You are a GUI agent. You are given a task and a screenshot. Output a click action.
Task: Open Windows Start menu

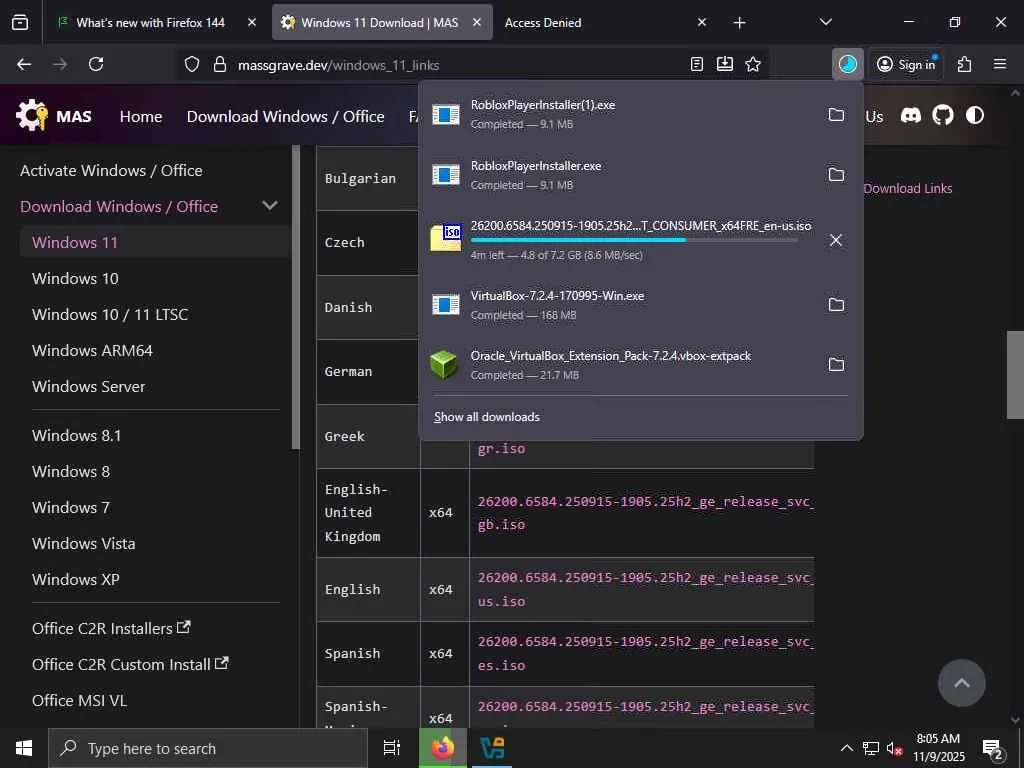click(x=24, y=748)
